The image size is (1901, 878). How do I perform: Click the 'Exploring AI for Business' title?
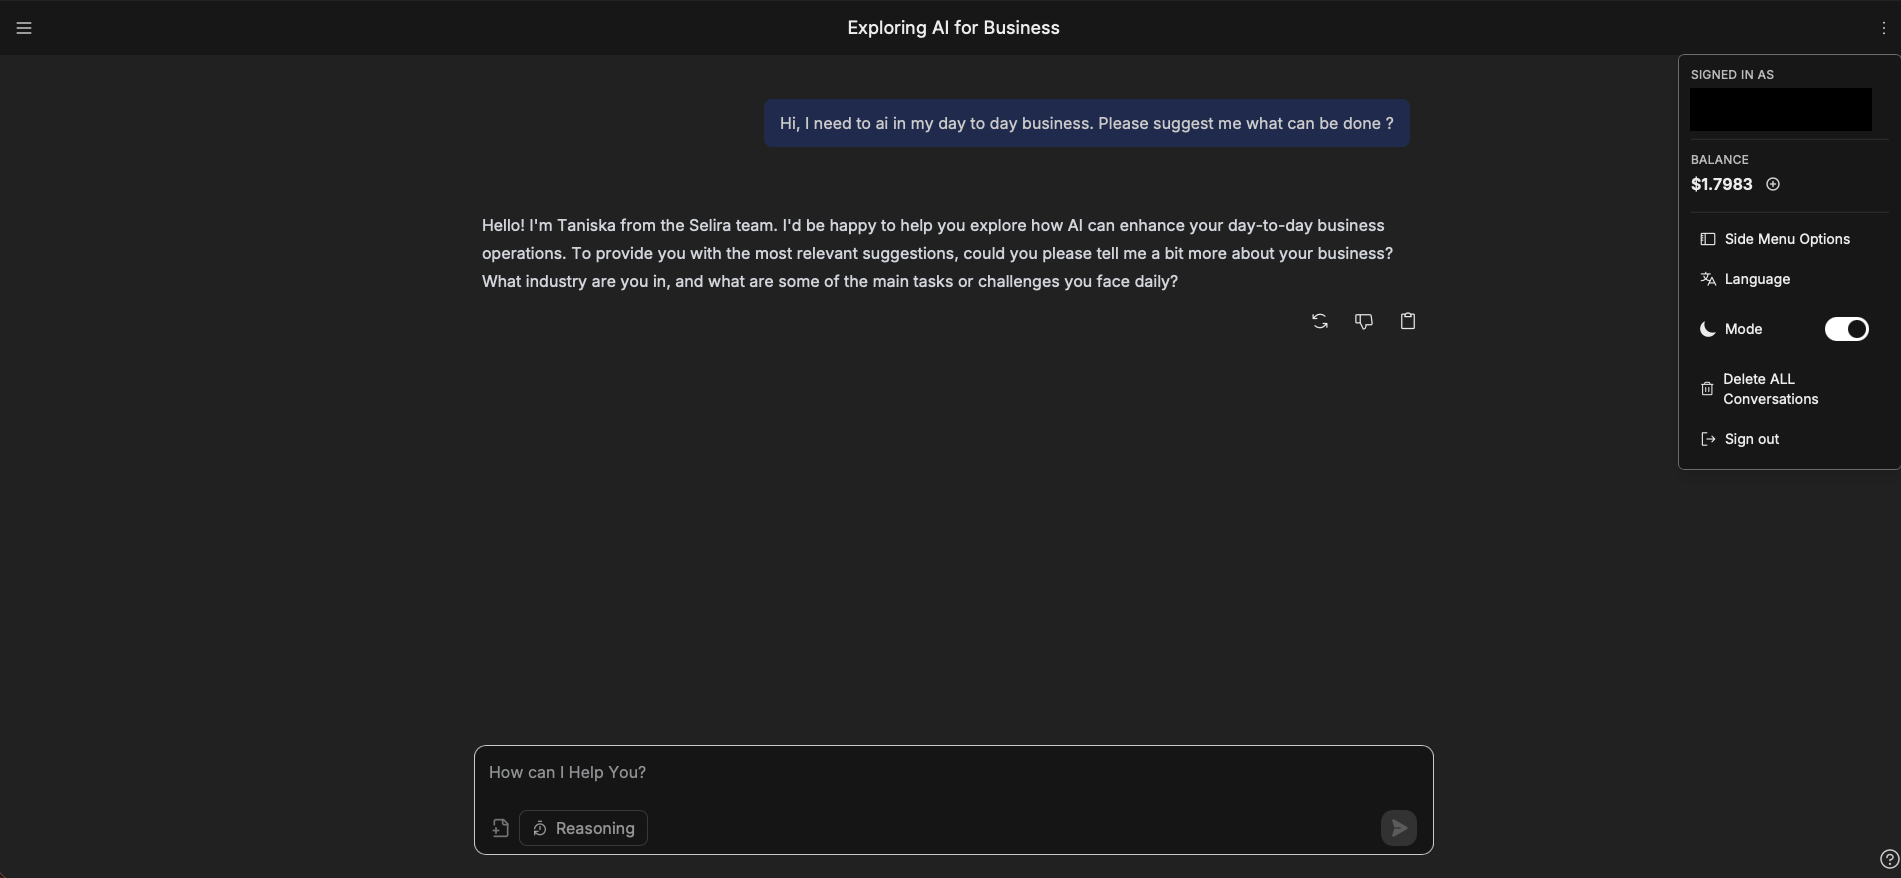(953, 28)
